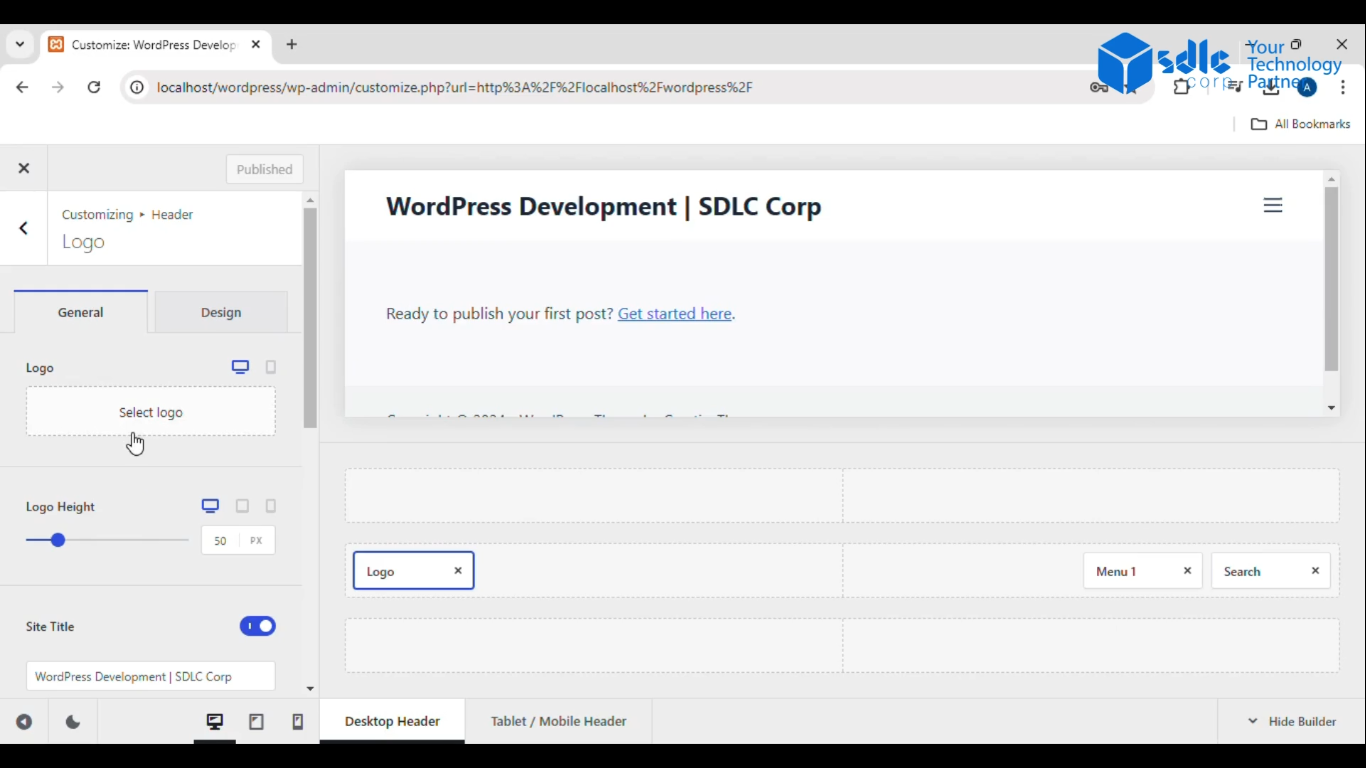
Task: Open Chrome three-dot menu
Action: coord(1343,87)
